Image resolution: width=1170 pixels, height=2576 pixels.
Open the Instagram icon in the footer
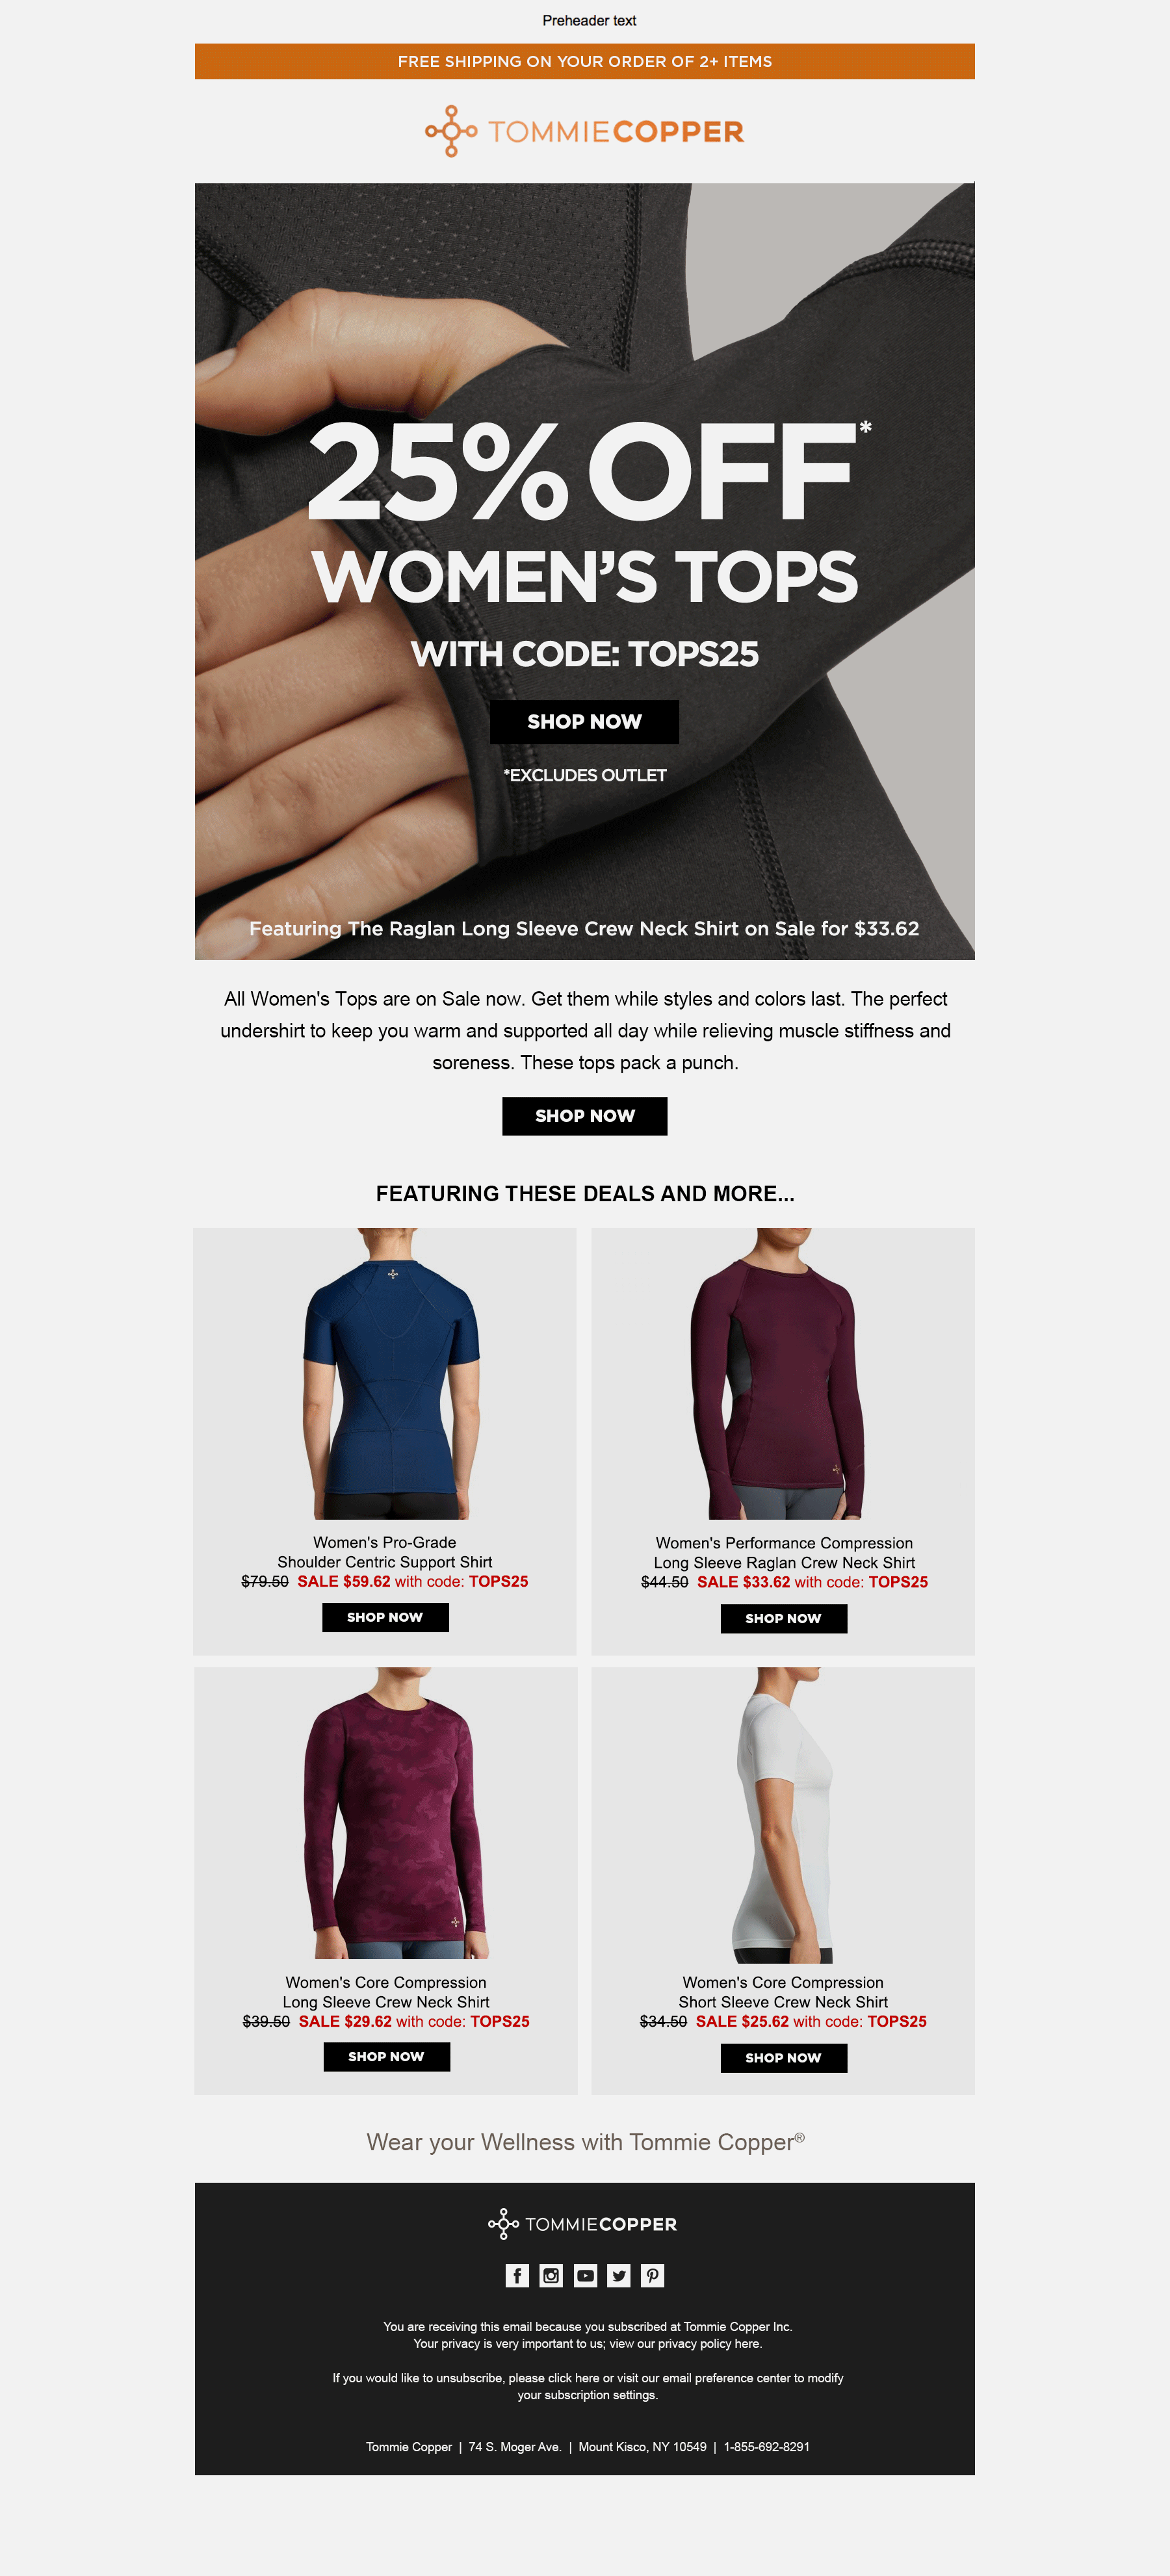tap(551, 2275)
